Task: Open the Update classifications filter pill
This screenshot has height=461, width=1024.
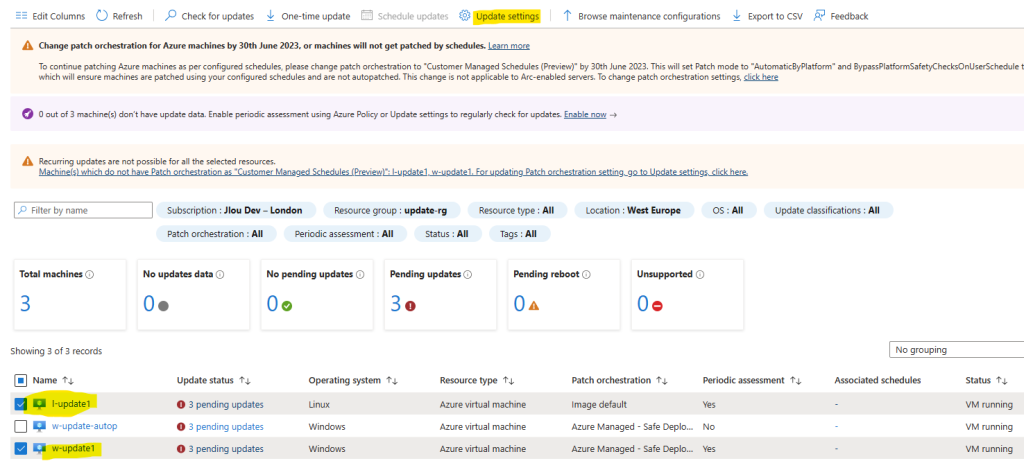Action: [827, 210]
